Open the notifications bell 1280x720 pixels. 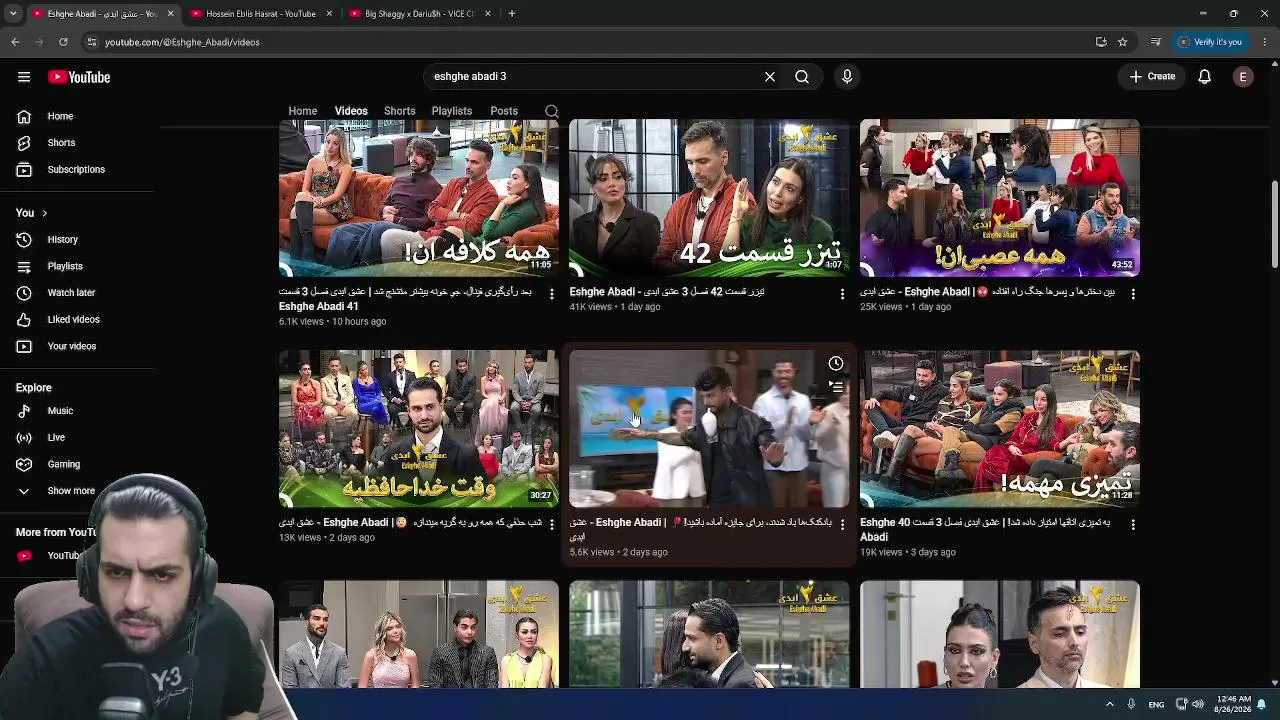(x=1205, y=77)
